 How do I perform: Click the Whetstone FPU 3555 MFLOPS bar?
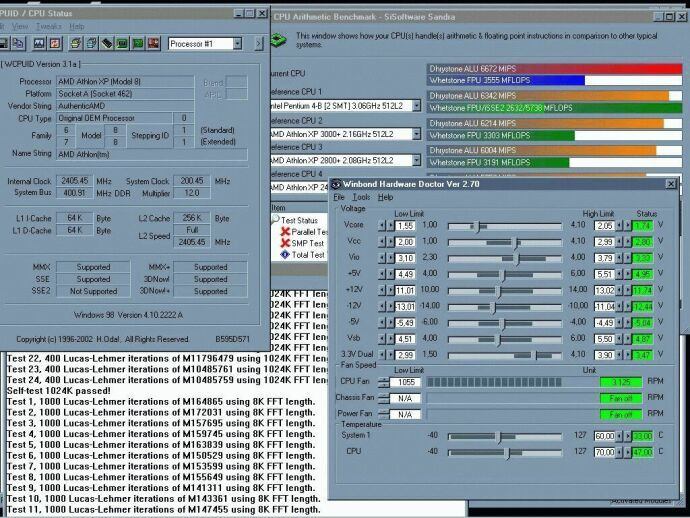[554, 80]
